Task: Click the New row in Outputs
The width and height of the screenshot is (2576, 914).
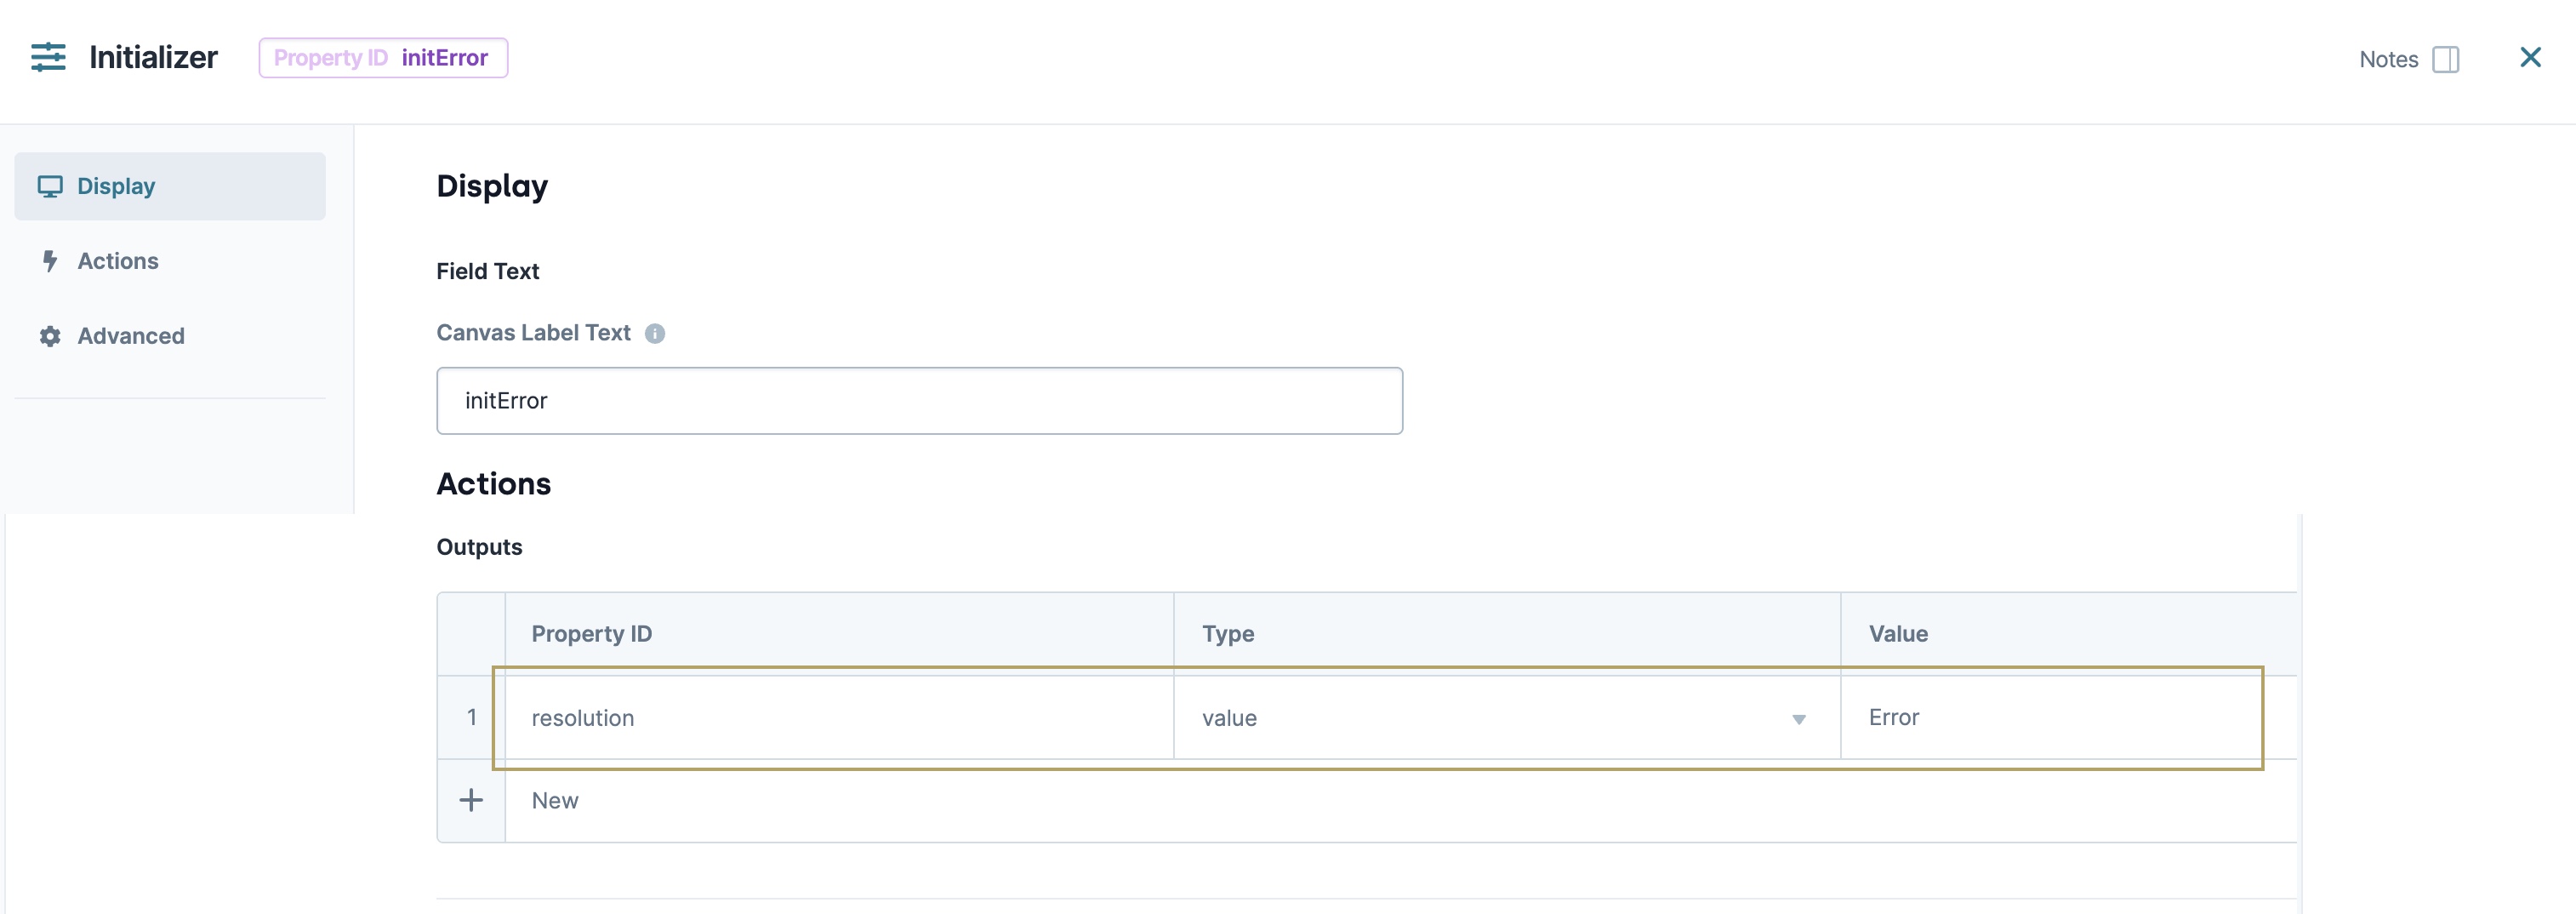Action: point(556,800)
